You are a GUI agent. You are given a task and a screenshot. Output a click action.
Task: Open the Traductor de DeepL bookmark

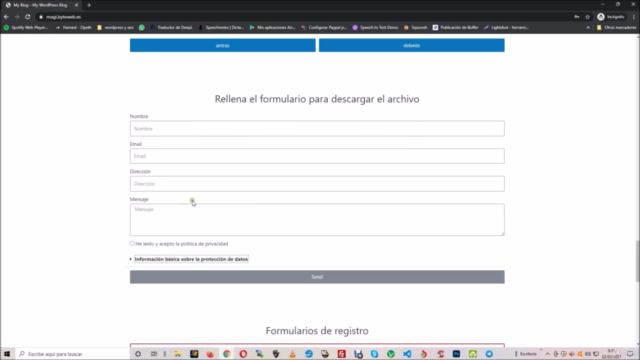(x=171, y=27)
